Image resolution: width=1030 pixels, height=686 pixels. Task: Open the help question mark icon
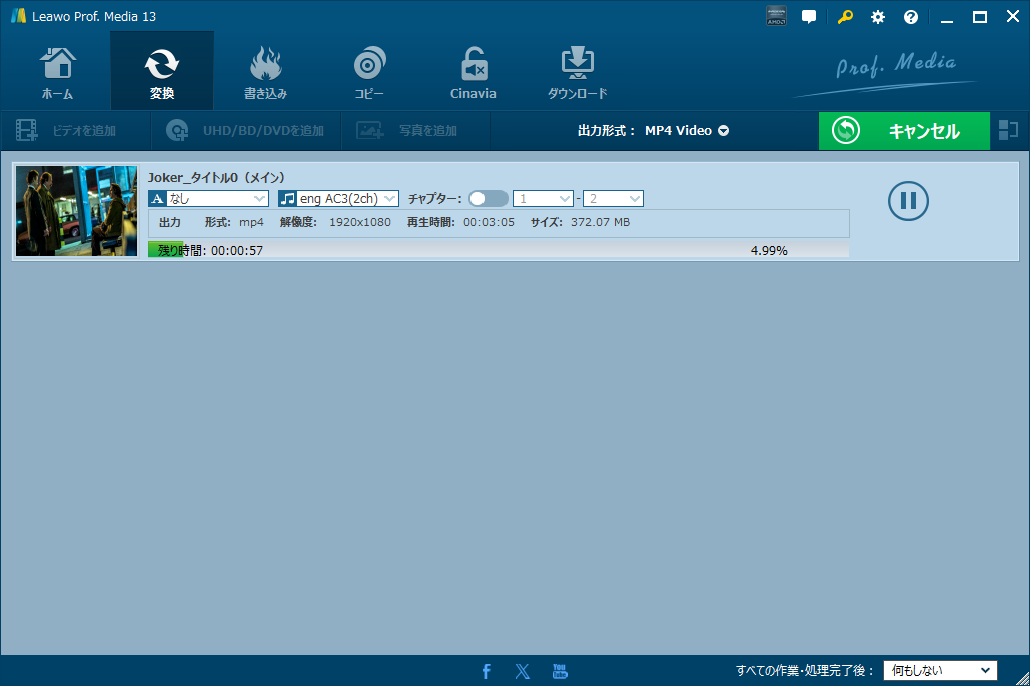tap(910, 17)
